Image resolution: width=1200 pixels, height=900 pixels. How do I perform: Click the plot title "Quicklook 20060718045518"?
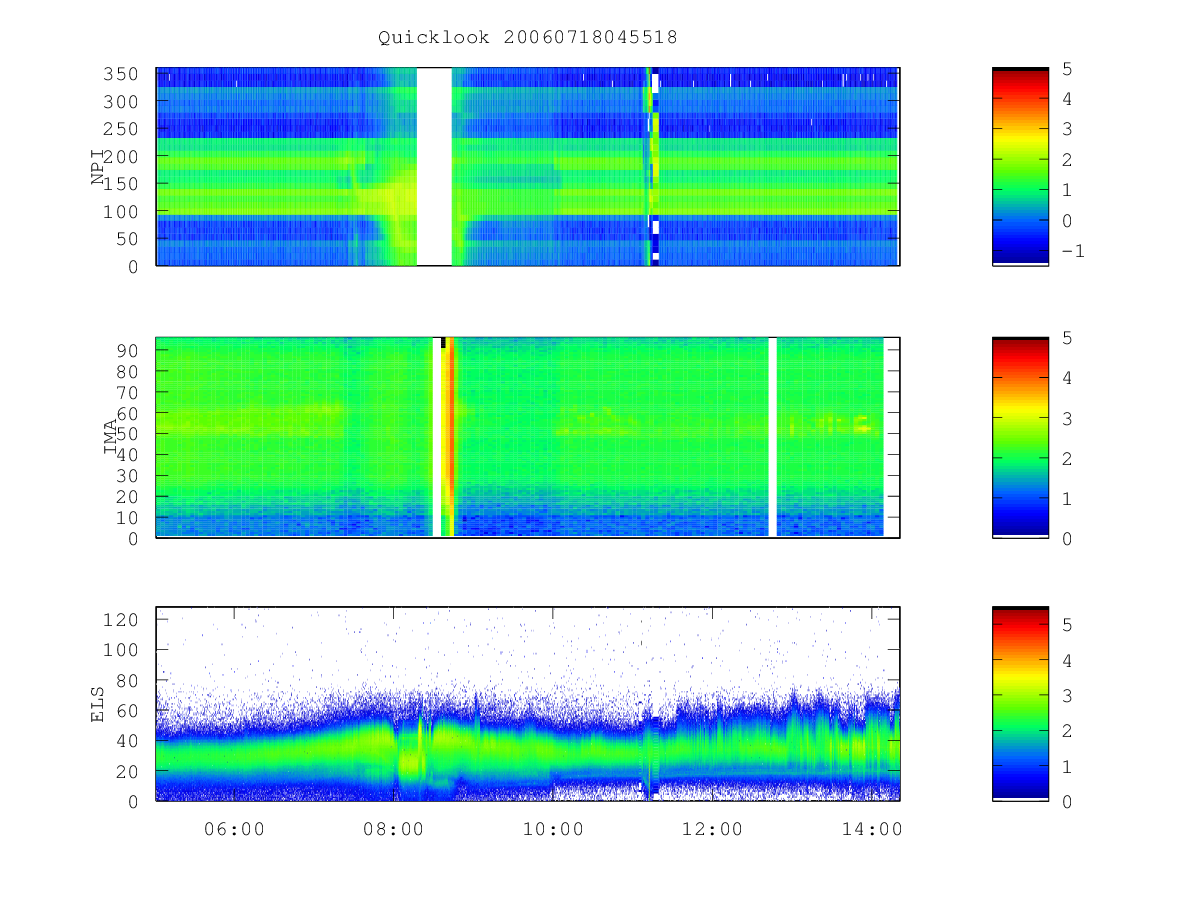tap(527, 38)
